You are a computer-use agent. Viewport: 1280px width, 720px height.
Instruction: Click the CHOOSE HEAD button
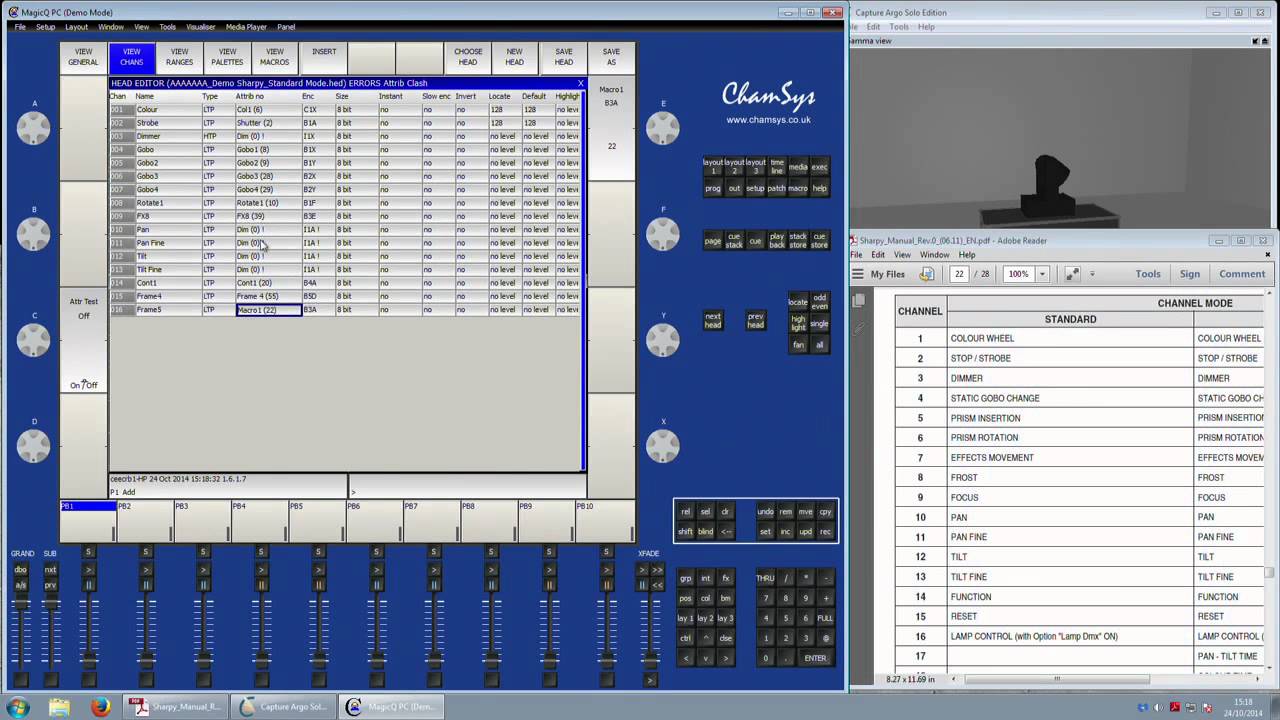point(468,58)
